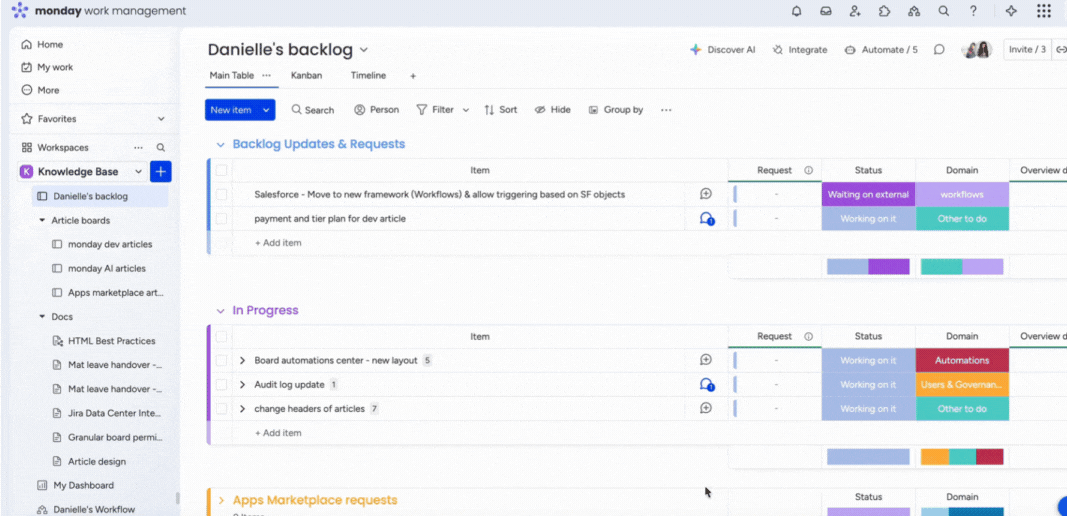Click the Waiting on external status cell
The image size is (1067, 516).
point(868,194)
